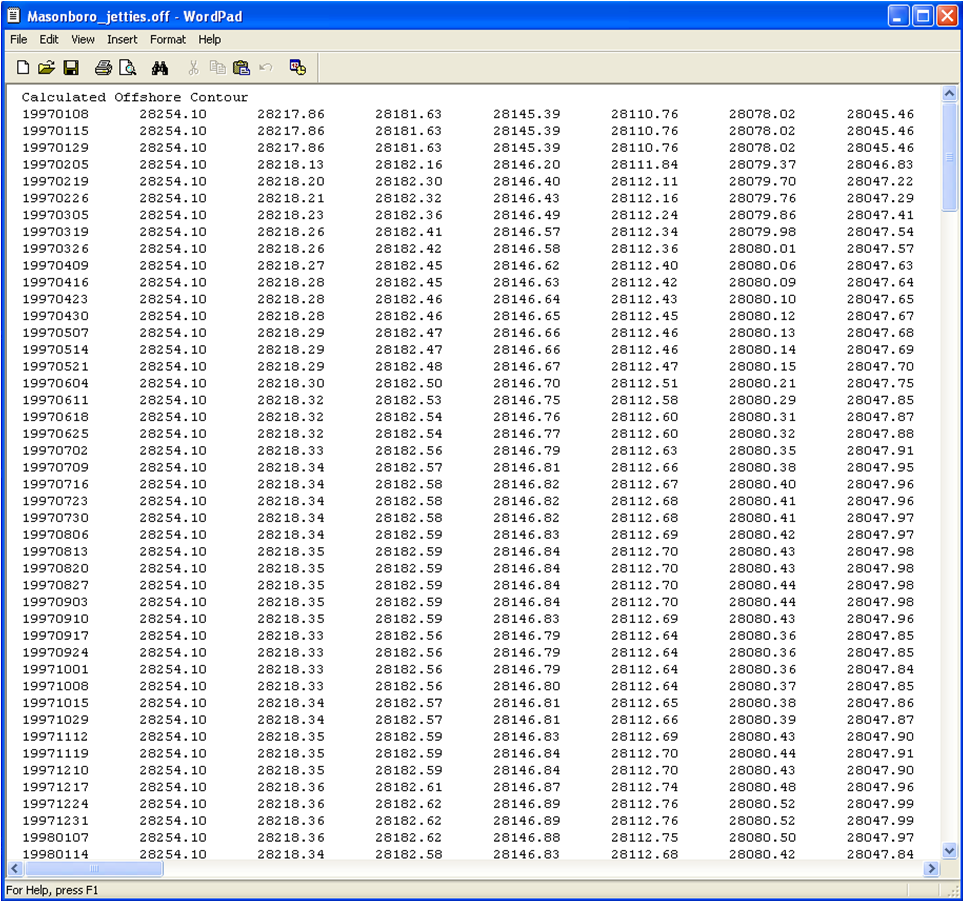Click value 28047.95 in the 19970709 row
Viewport: 964px width, 902px height.
coord(880,467)
